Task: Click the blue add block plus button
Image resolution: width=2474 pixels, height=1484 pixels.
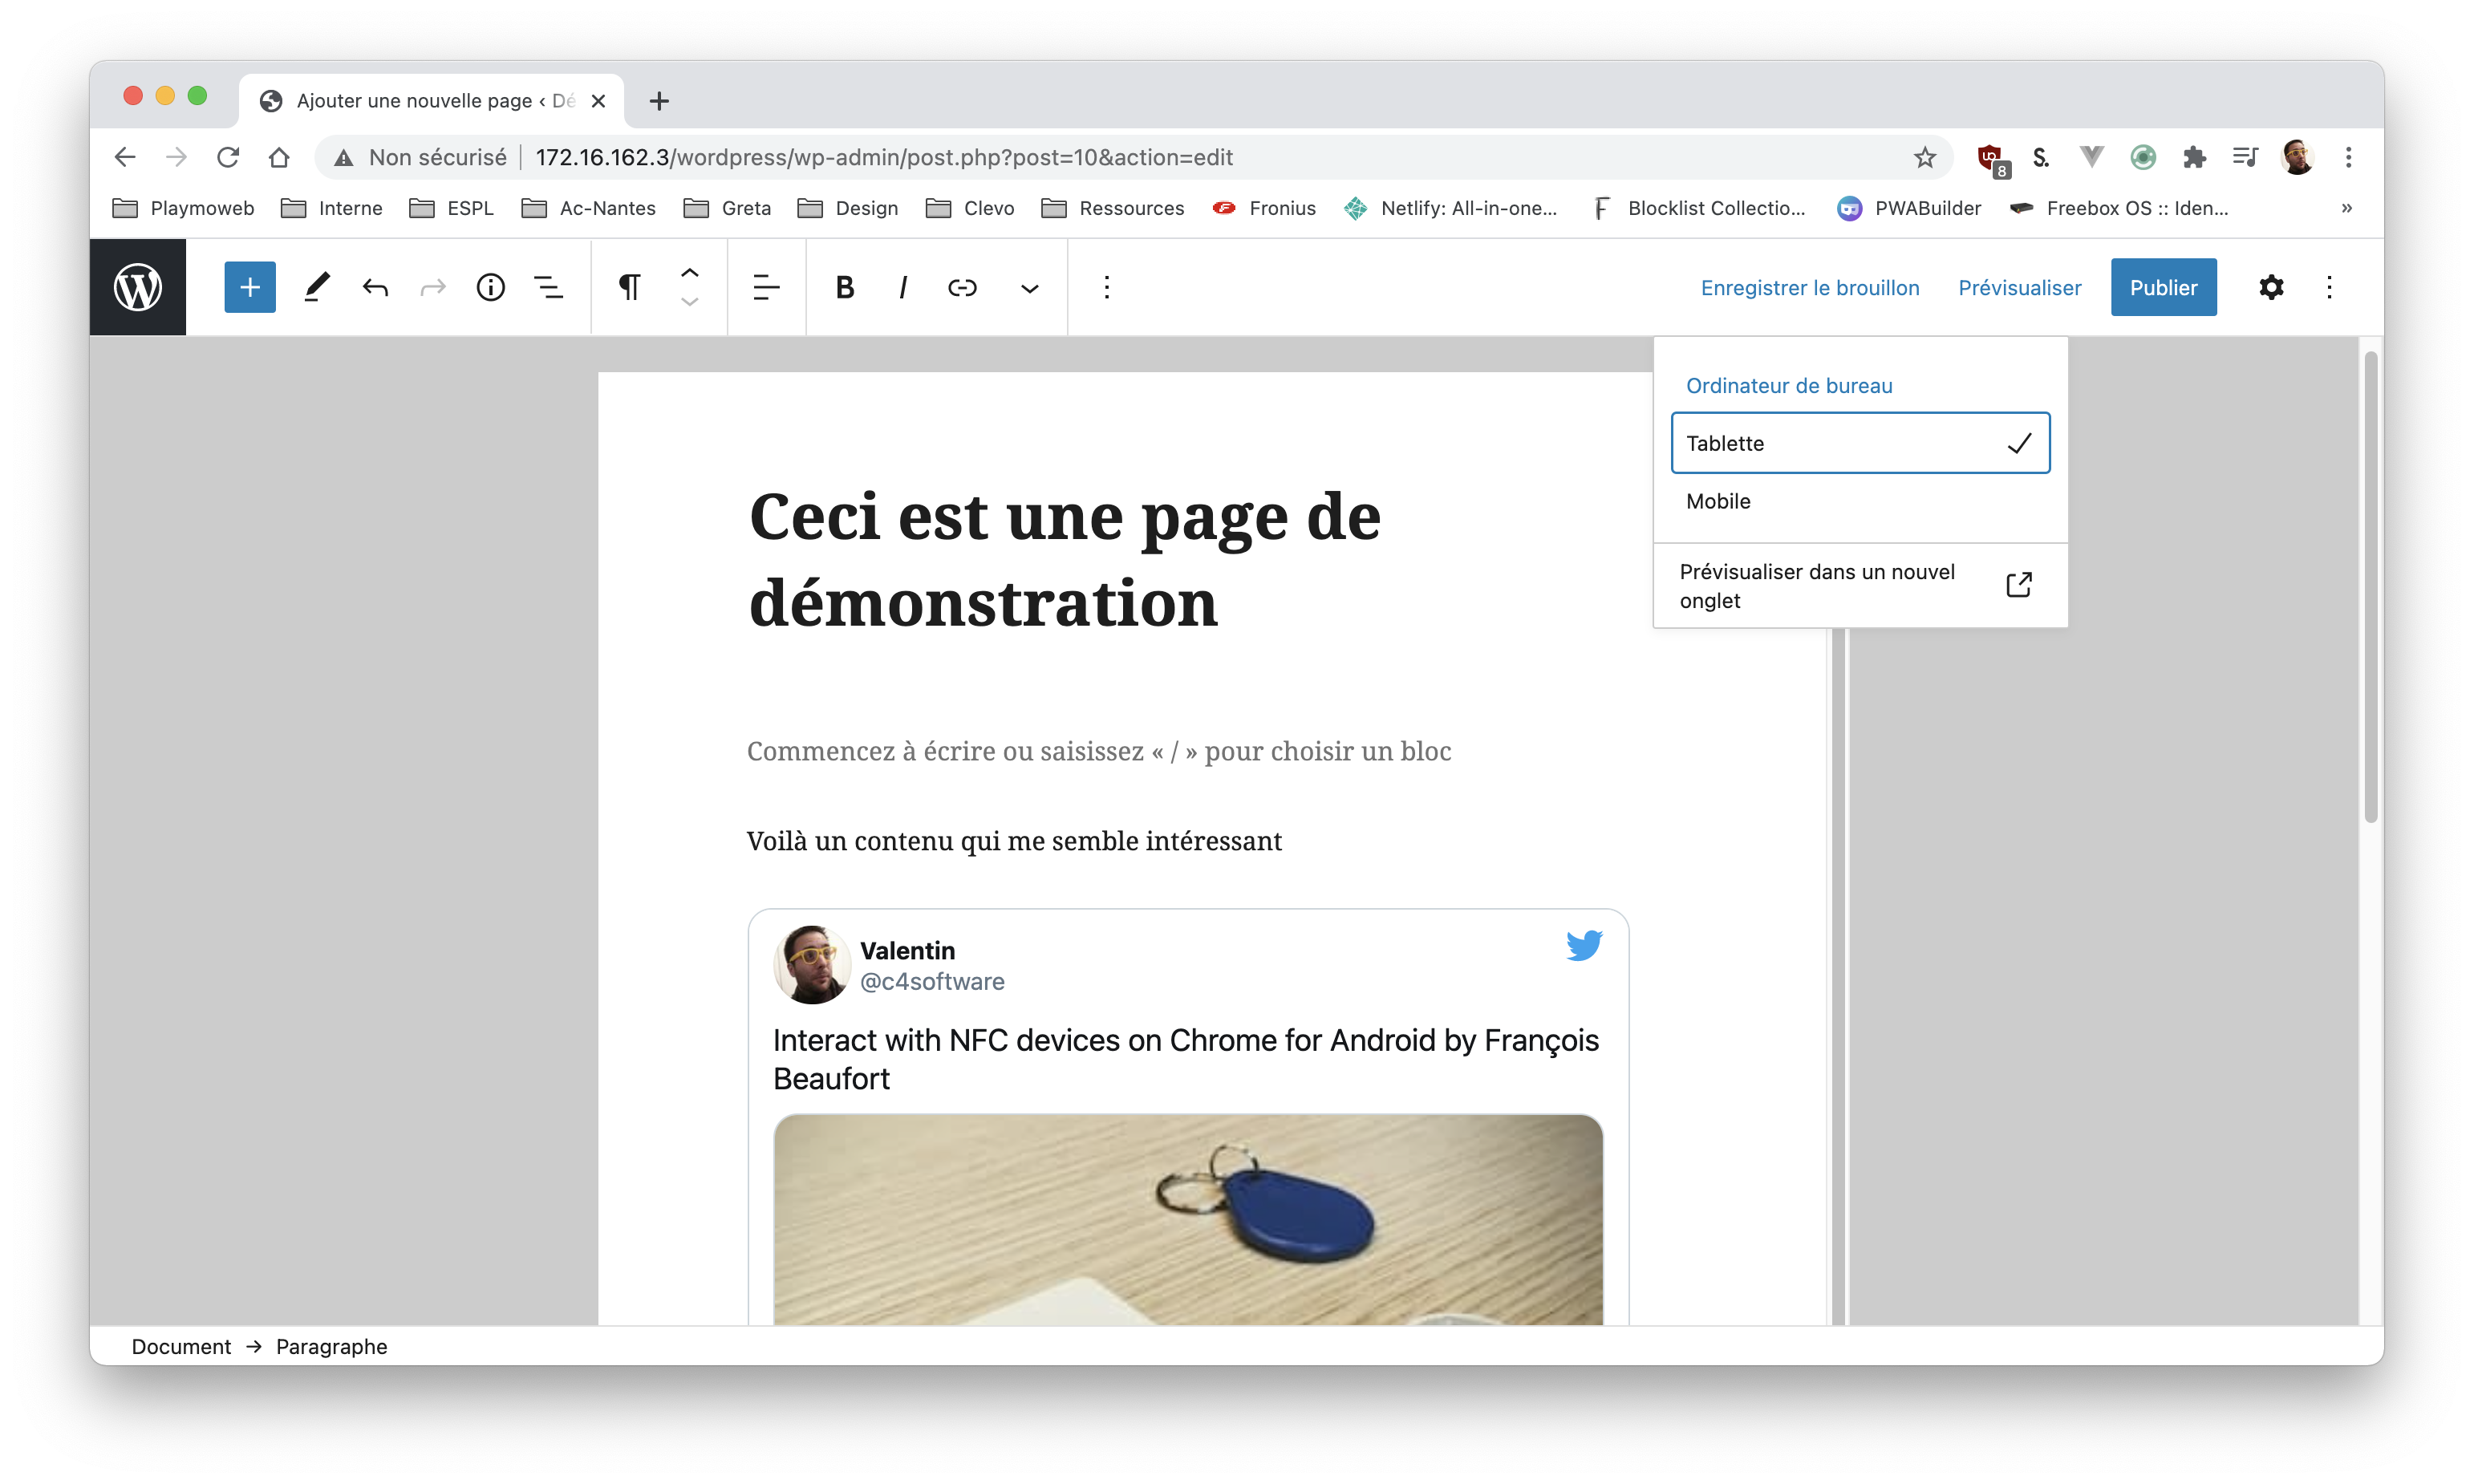Action: (249, 288)
